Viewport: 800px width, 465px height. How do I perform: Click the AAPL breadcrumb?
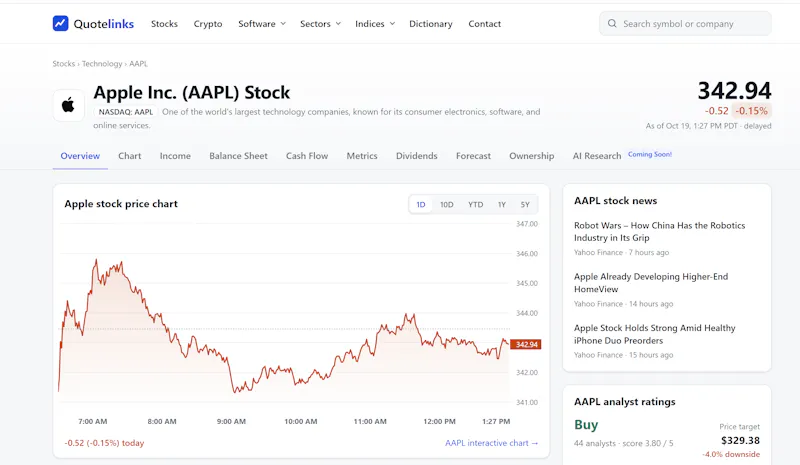(138, 64)
